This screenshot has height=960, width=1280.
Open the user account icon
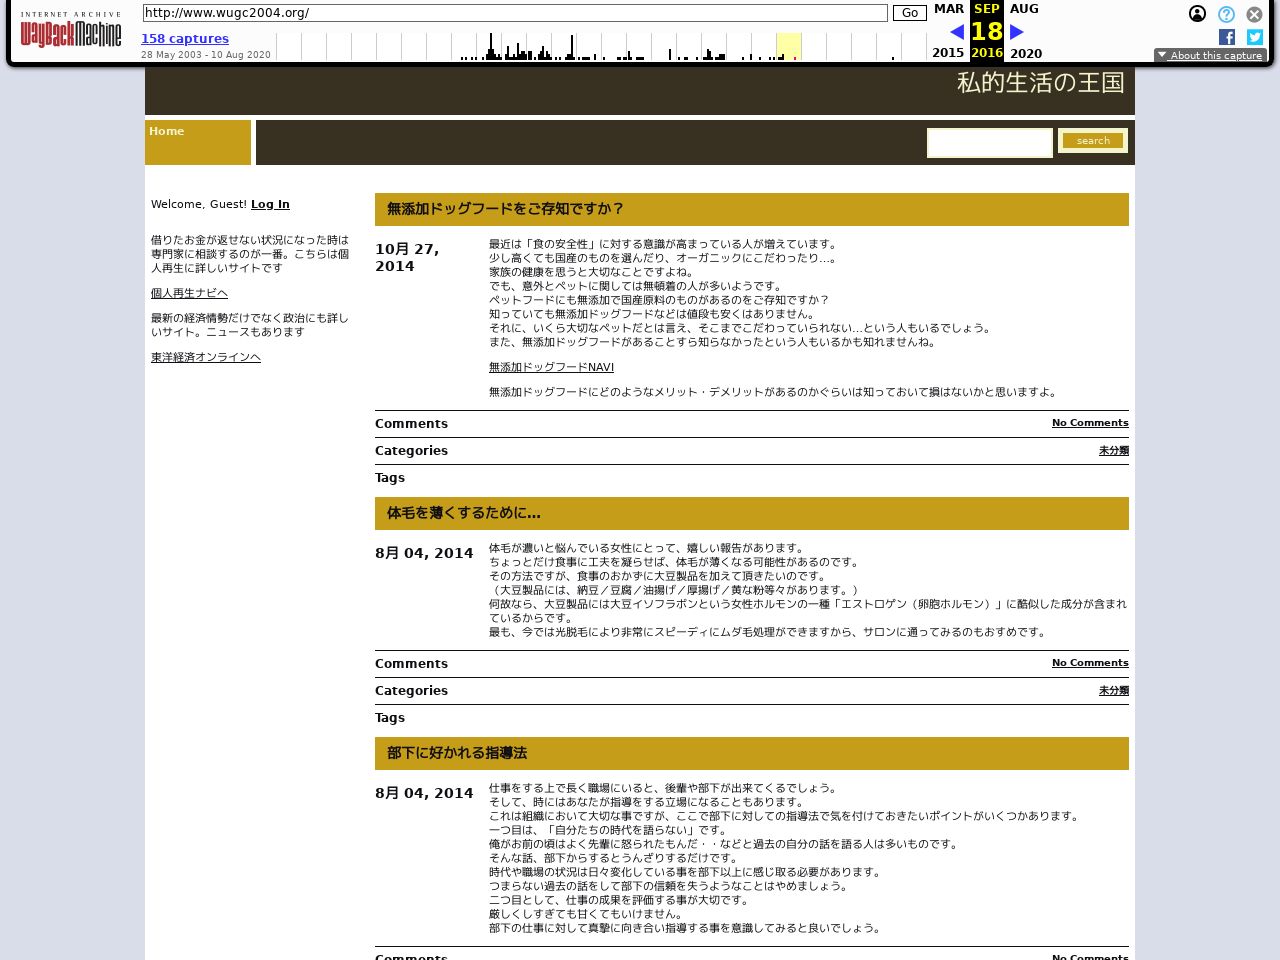click(x=1197, y=14)
